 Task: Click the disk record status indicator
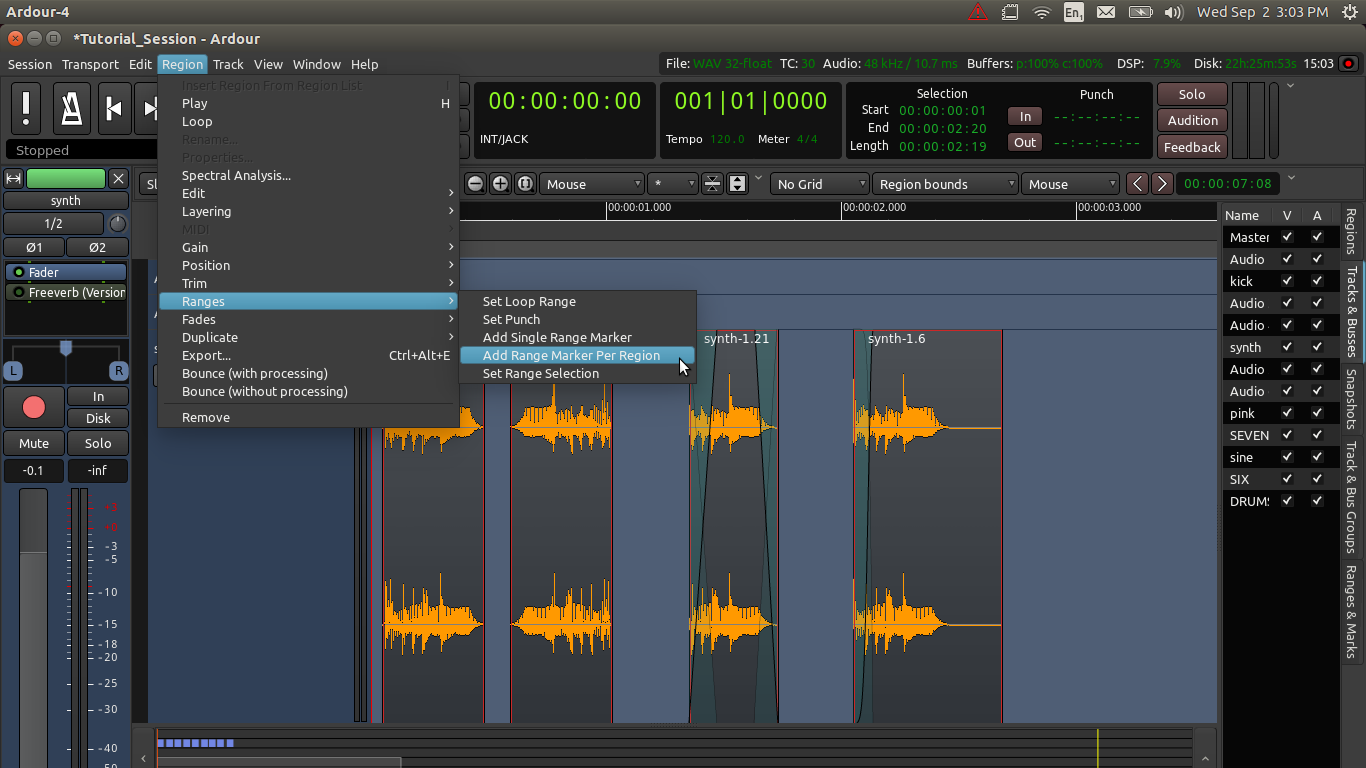tap(1348, 63)
